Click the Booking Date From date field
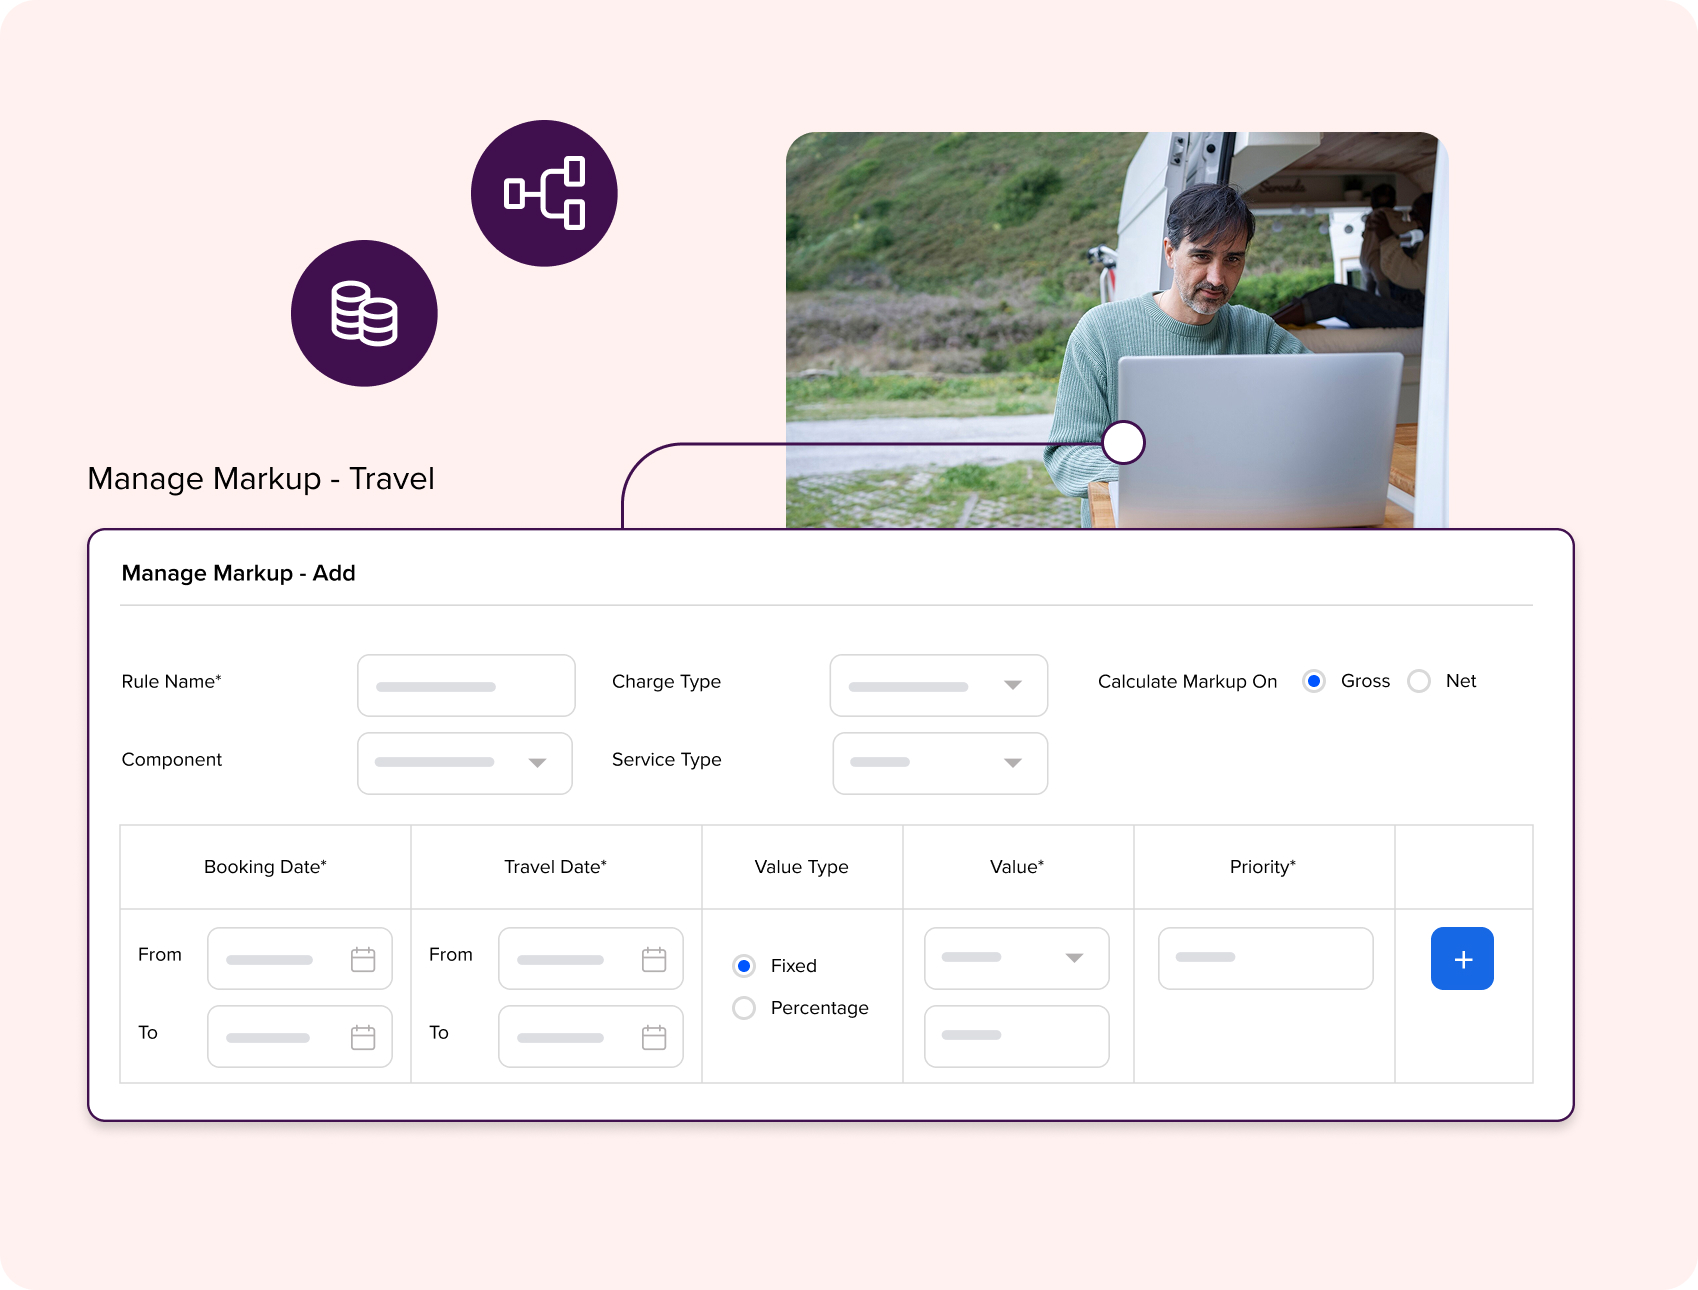1698x1290 pixels. click(300, 958)
